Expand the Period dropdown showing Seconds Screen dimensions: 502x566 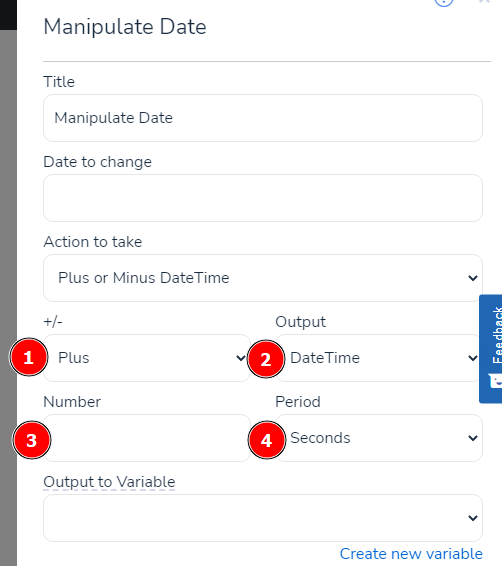point(379,438)
